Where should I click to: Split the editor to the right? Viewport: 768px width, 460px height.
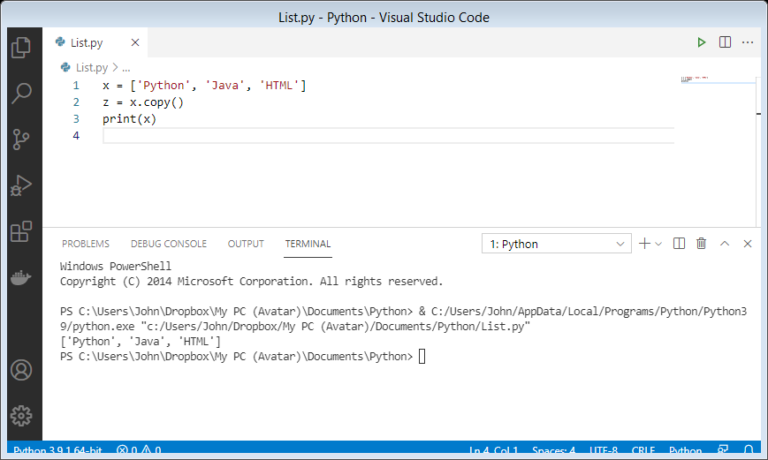[x=725, y=43]
